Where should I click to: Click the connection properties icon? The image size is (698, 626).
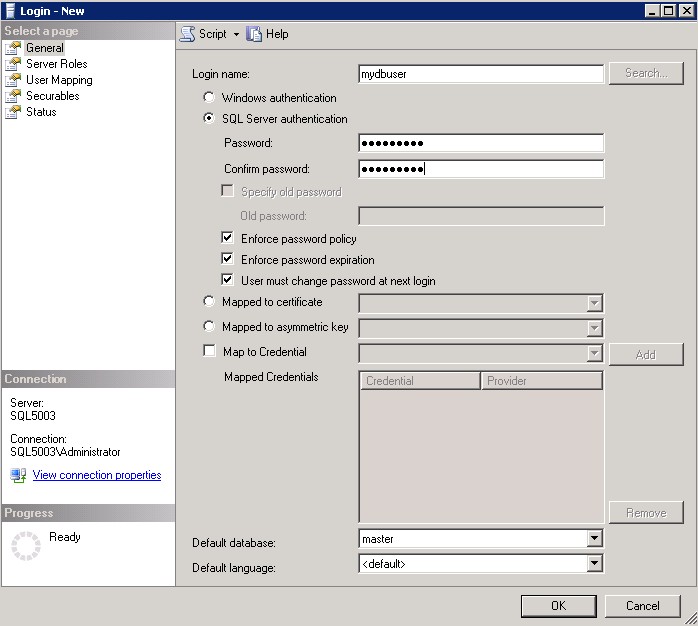coord(18,476)
